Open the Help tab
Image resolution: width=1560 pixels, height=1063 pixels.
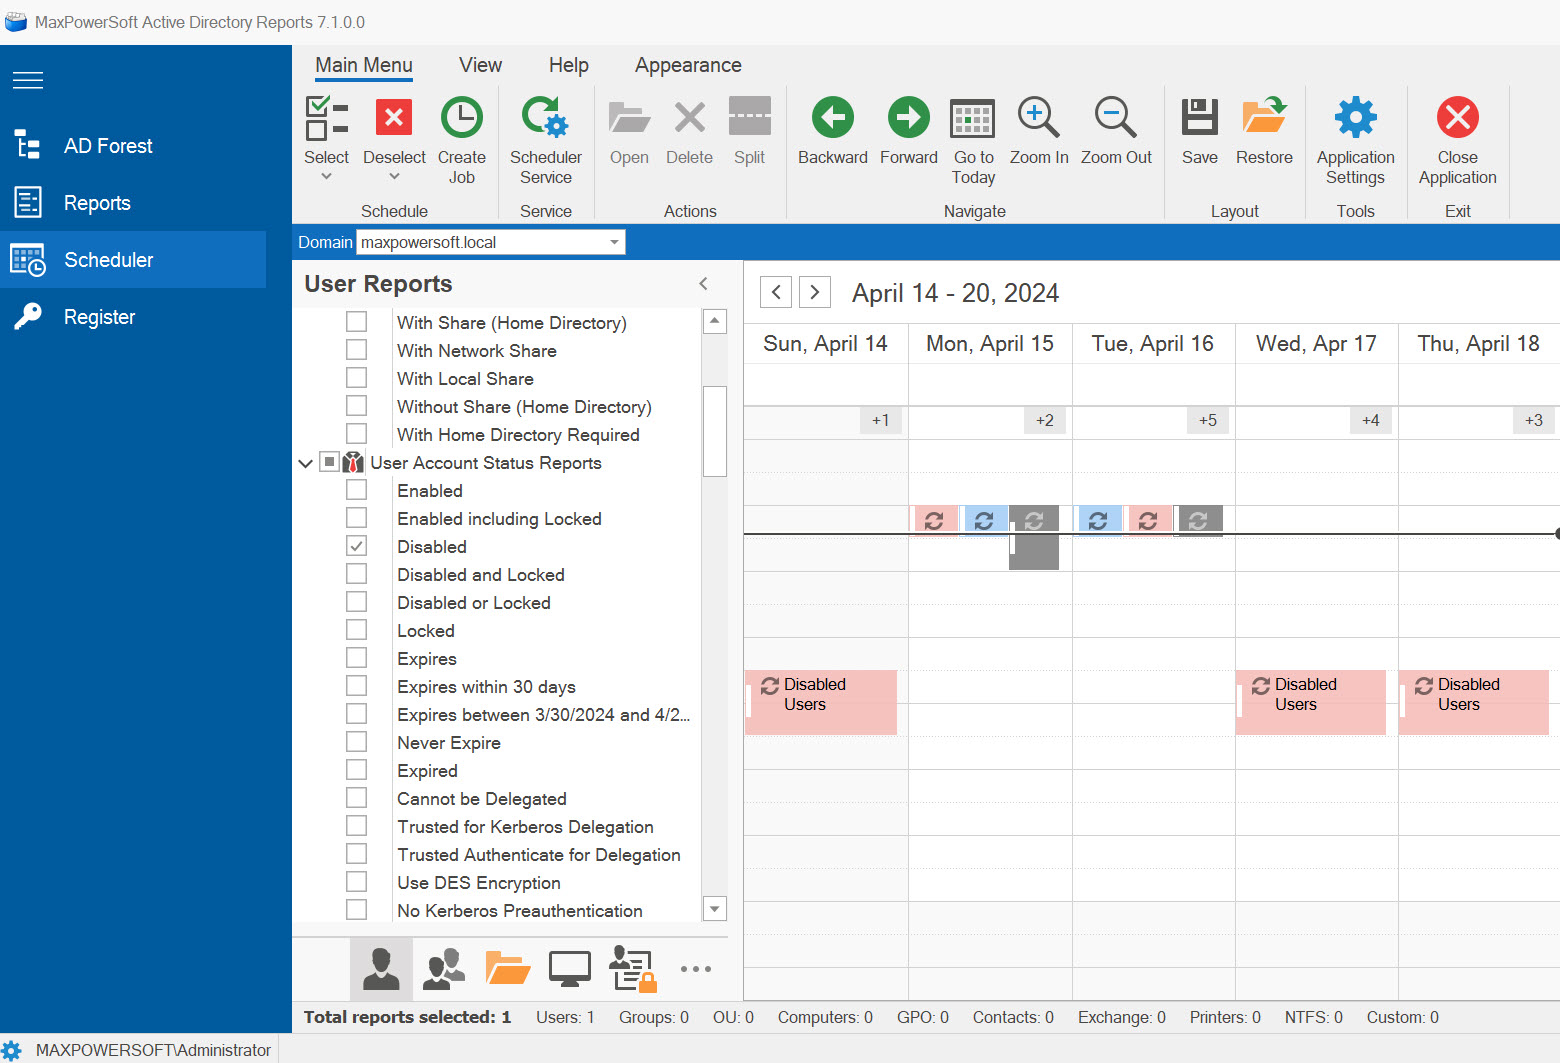(568, 65)
